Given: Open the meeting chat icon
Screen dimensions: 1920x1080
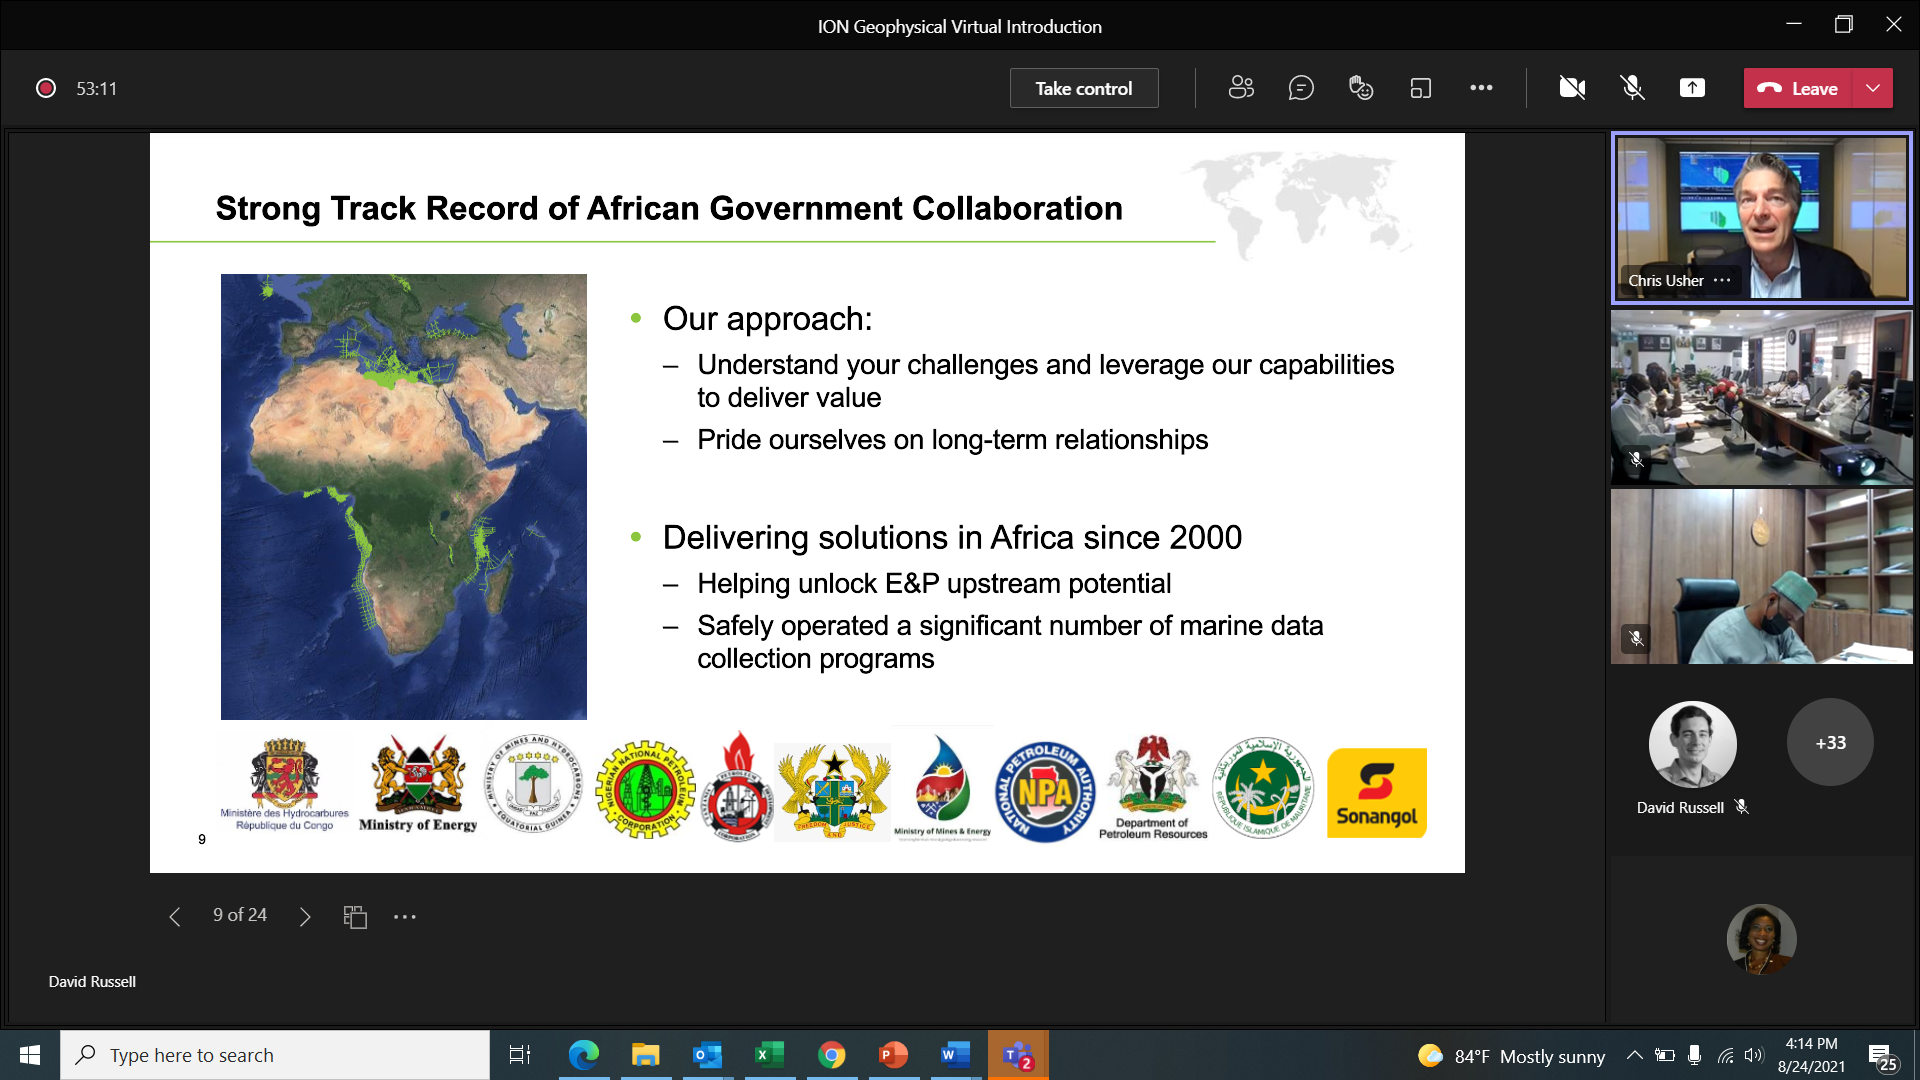Looking at the screenshot, I should (x=1301, y=88).
